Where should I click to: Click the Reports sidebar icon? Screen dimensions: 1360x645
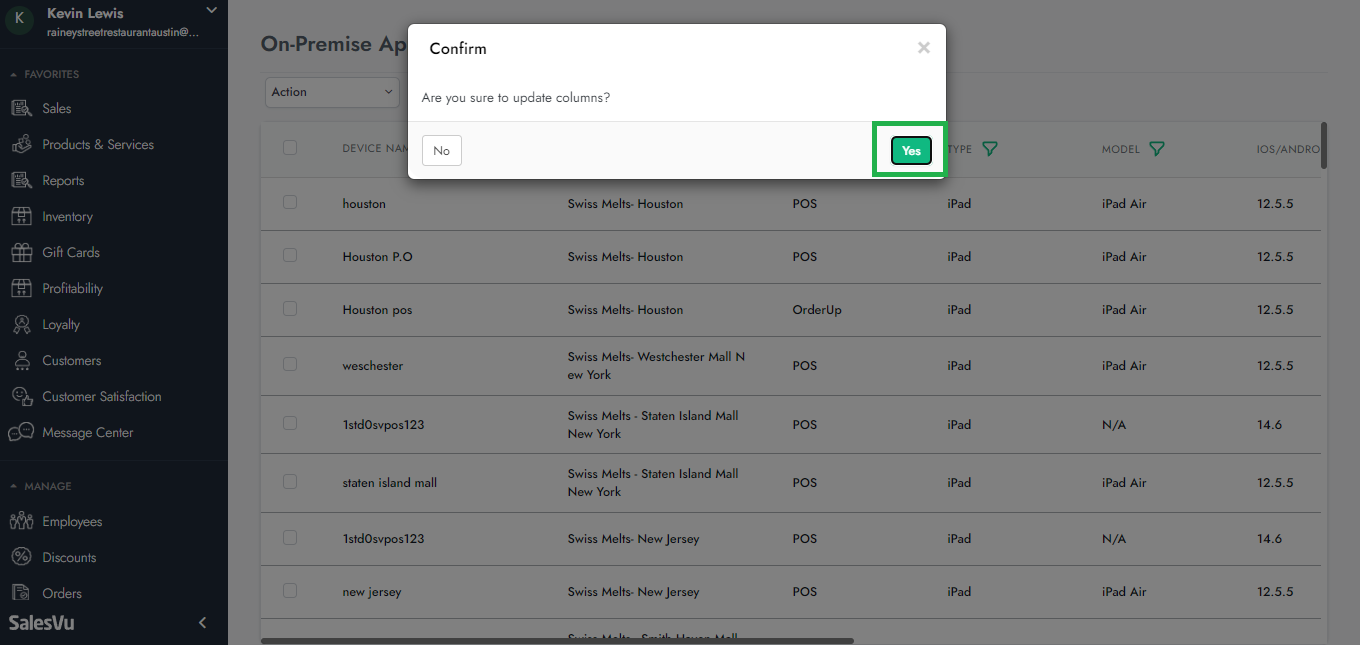point(21,180)
